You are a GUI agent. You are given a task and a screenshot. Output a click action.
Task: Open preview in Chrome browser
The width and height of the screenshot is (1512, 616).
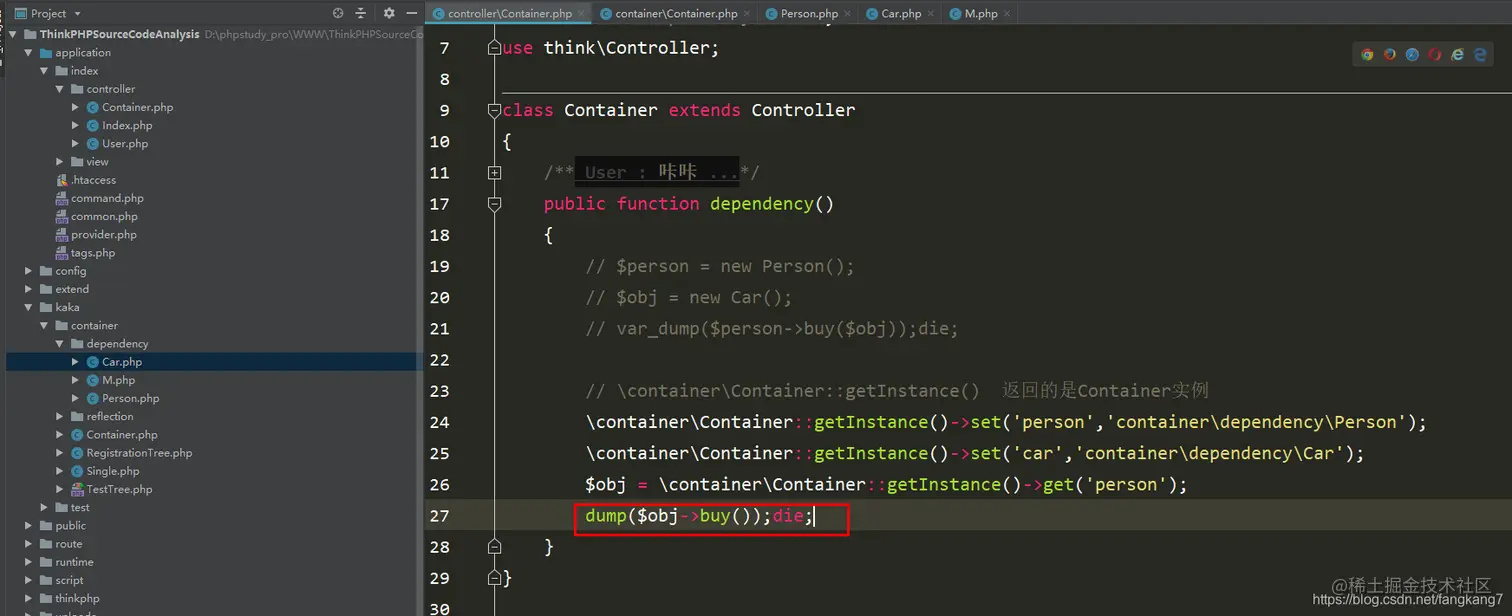pos(1367,55)
